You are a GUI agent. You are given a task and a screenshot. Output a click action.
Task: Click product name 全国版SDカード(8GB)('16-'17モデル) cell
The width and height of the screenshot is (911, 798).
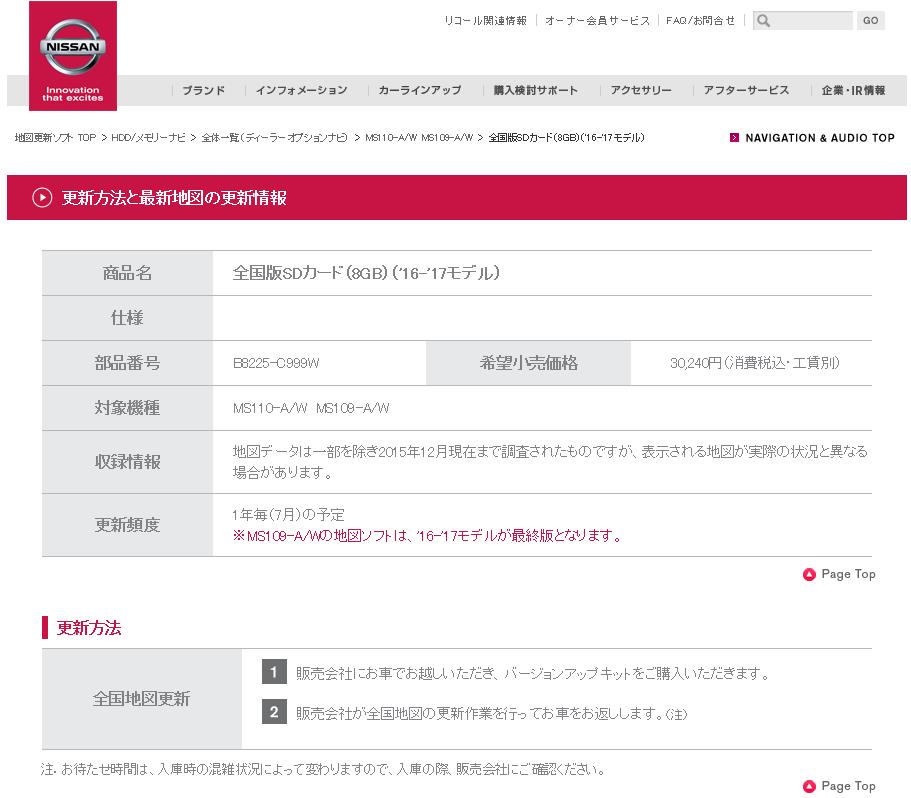click(366, 273)
